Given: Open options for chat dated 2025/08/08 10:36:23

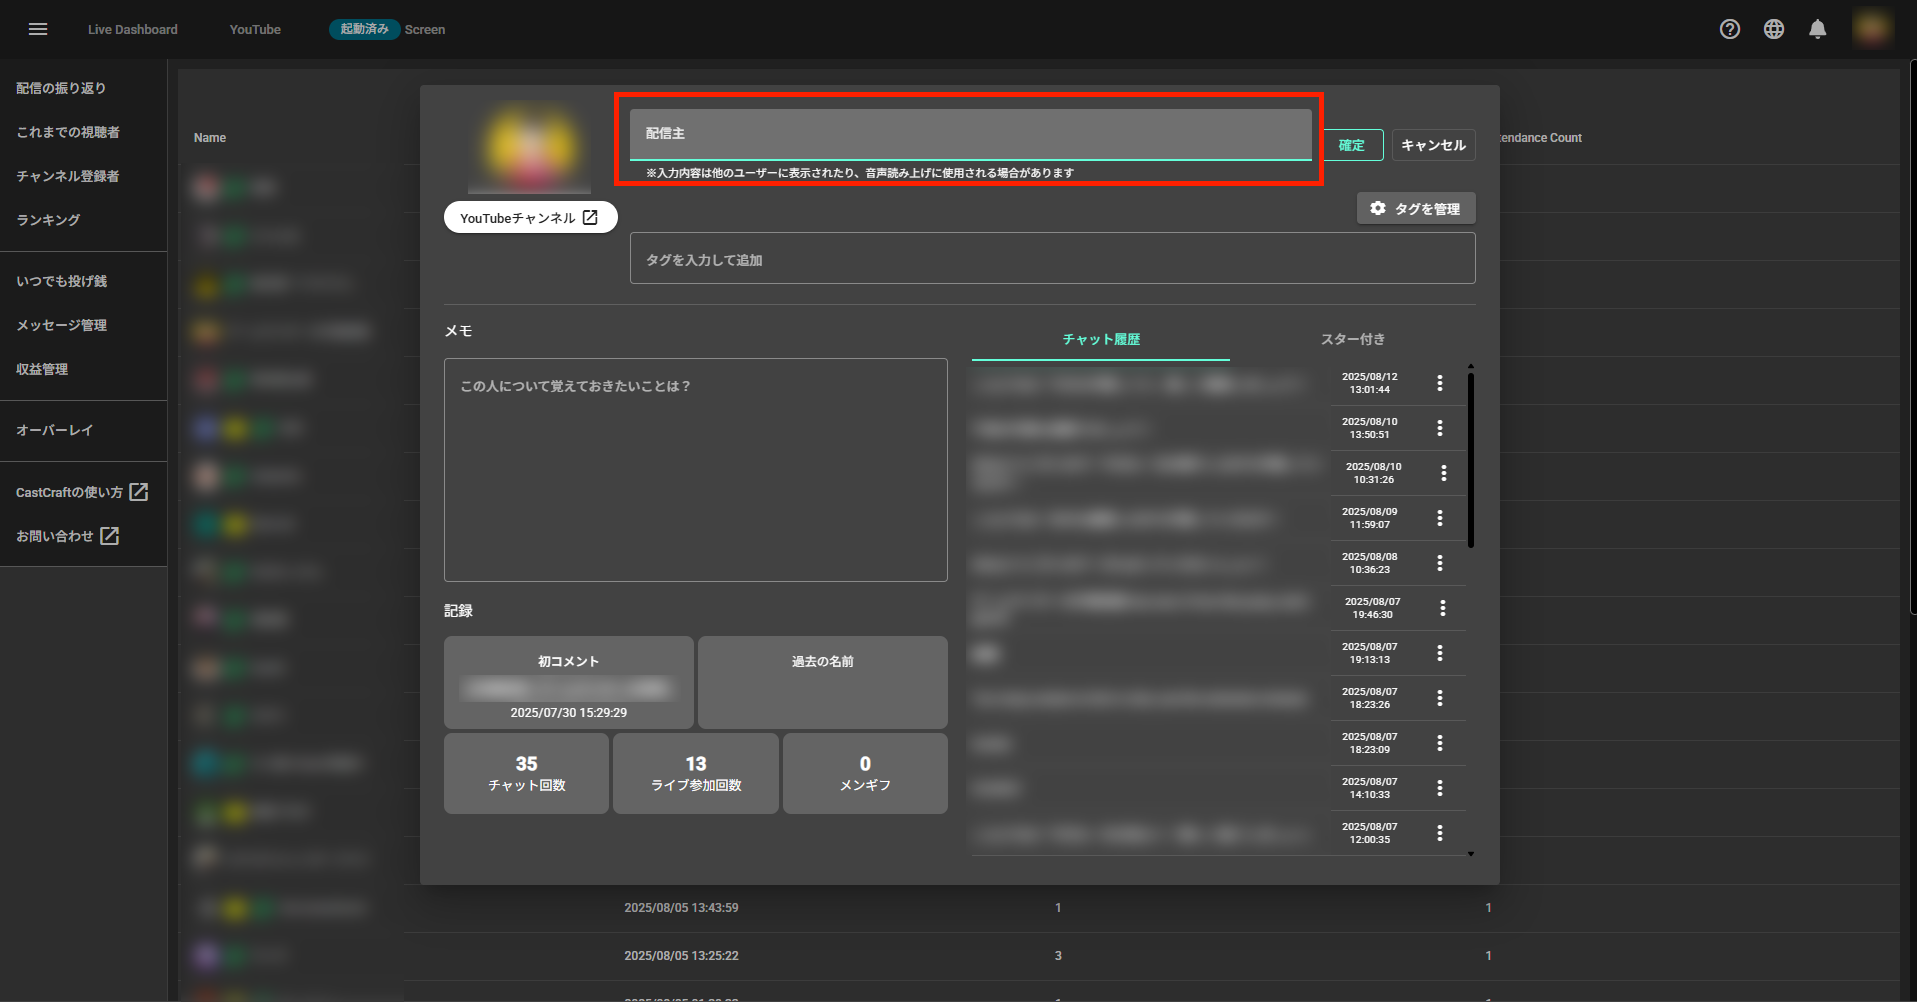Looking at the screenshot, I should tap(1440, 563).
